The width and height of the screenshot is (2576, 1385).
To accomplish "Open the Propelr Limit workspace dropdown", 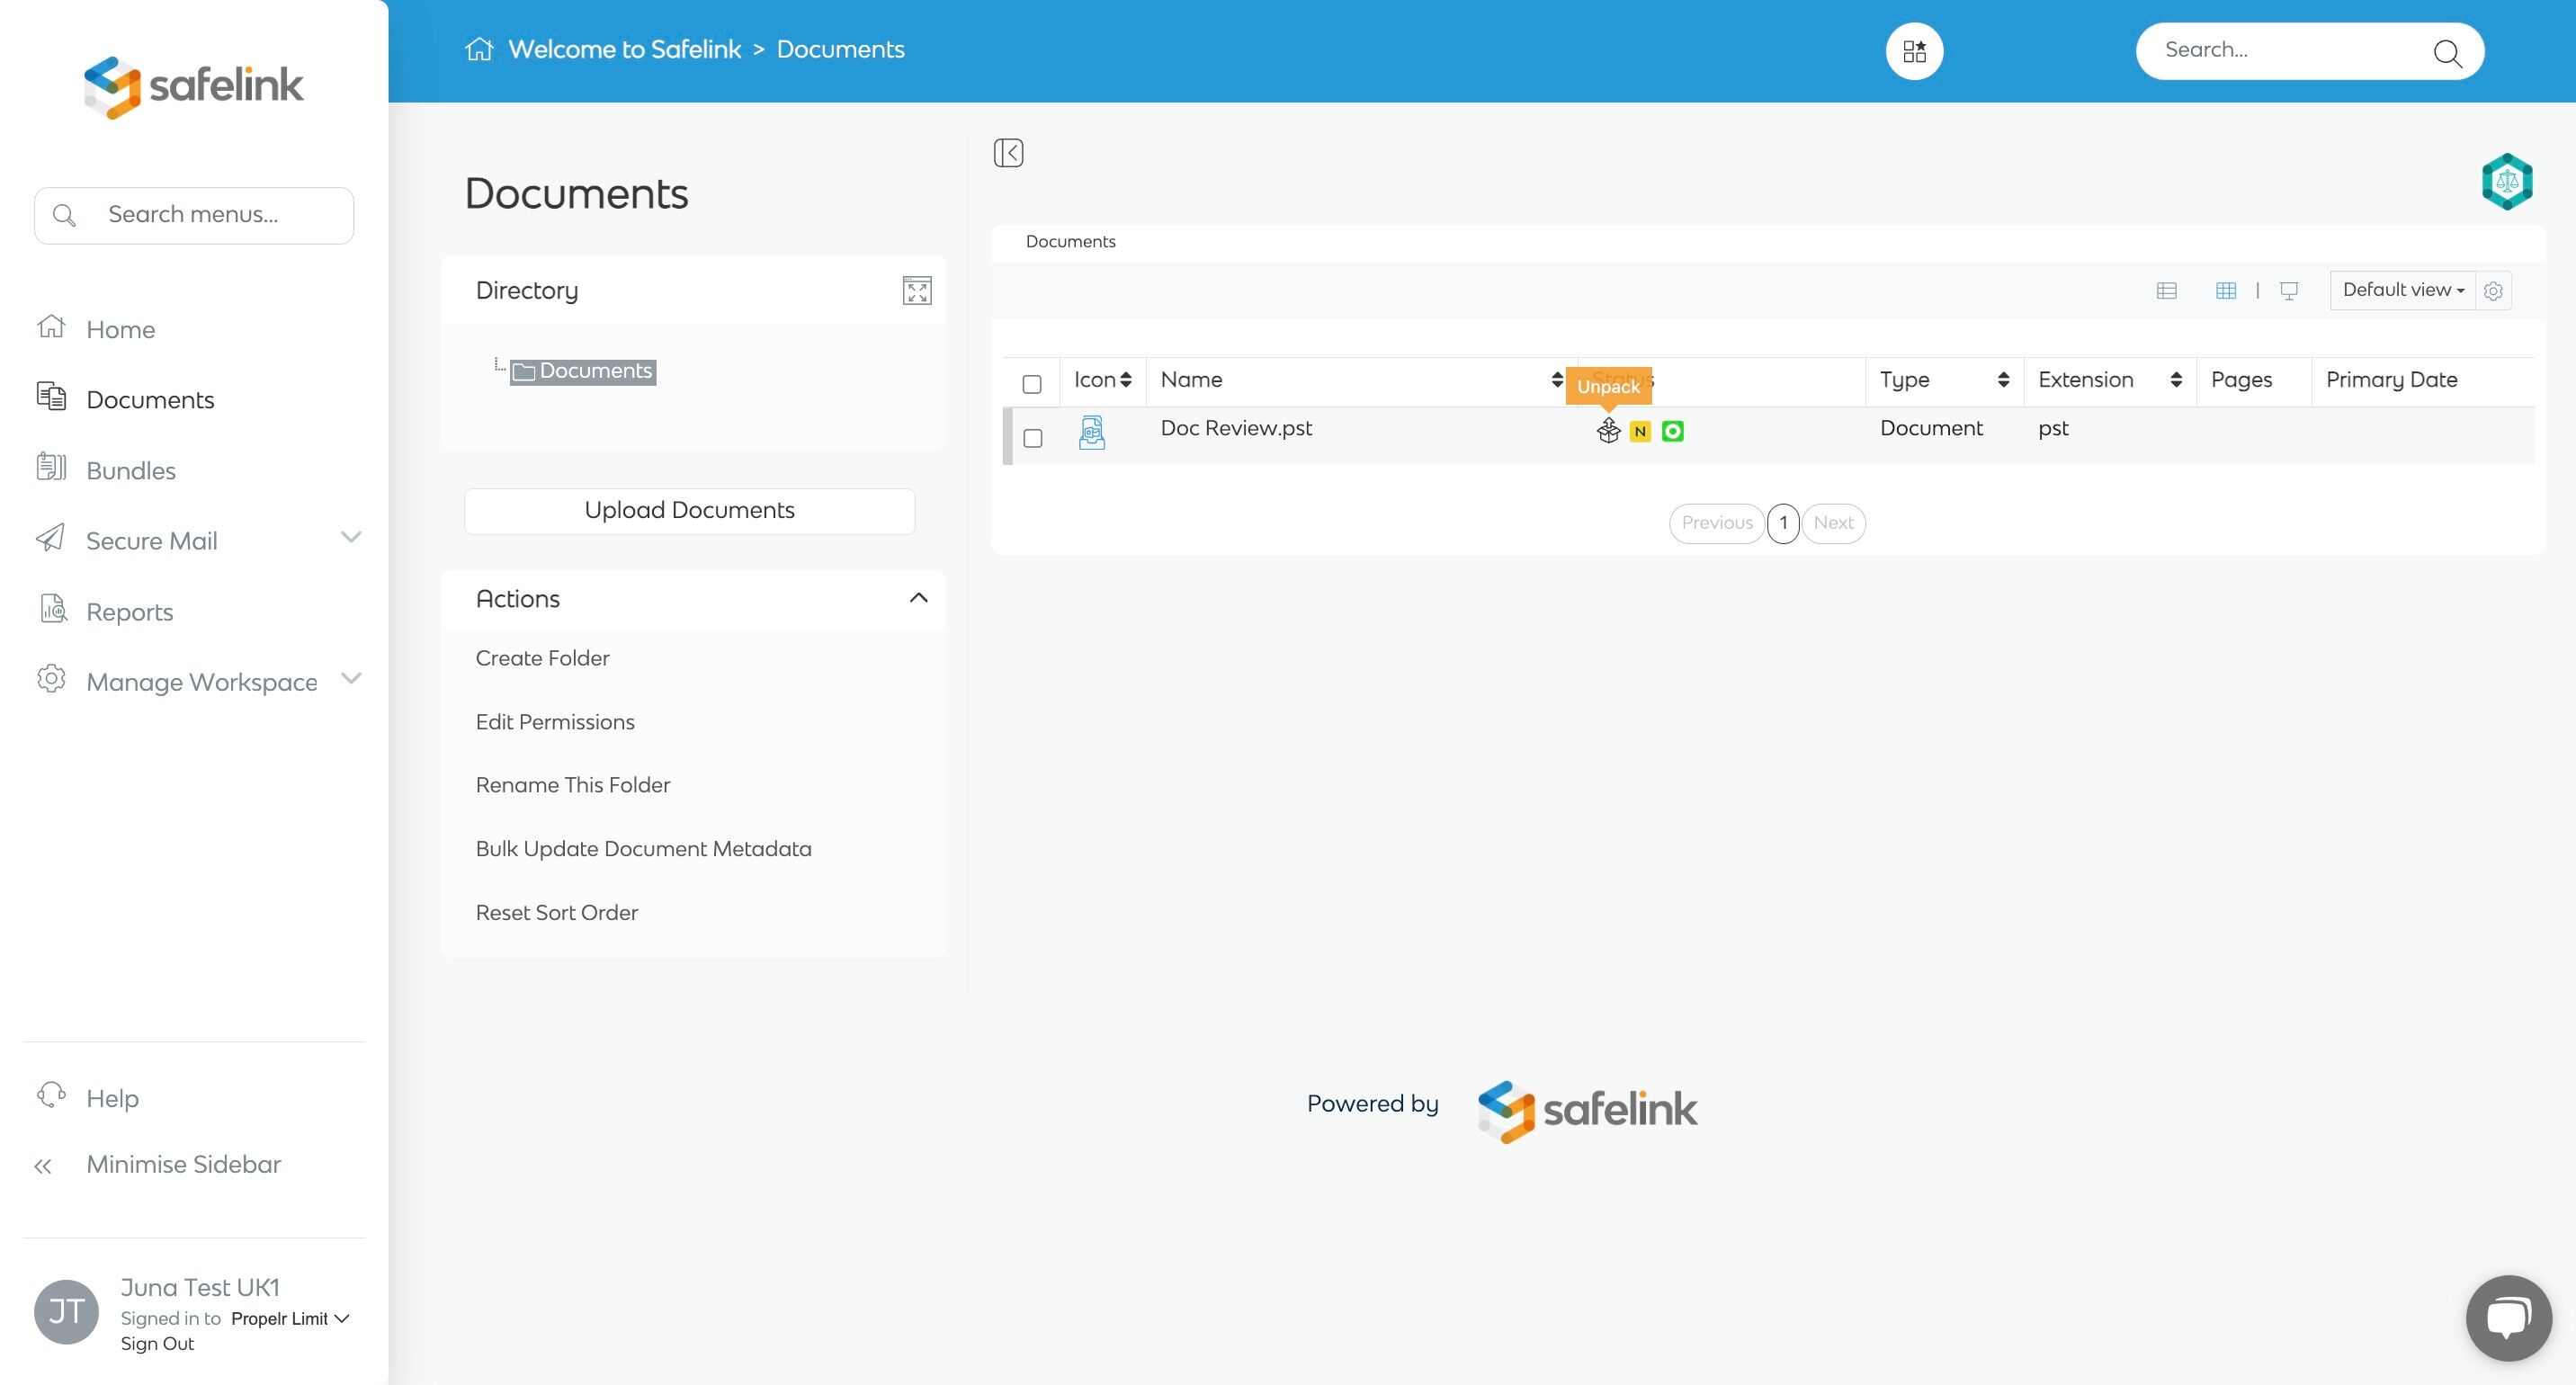I will pyautogui.click(x=290, y=1319).
